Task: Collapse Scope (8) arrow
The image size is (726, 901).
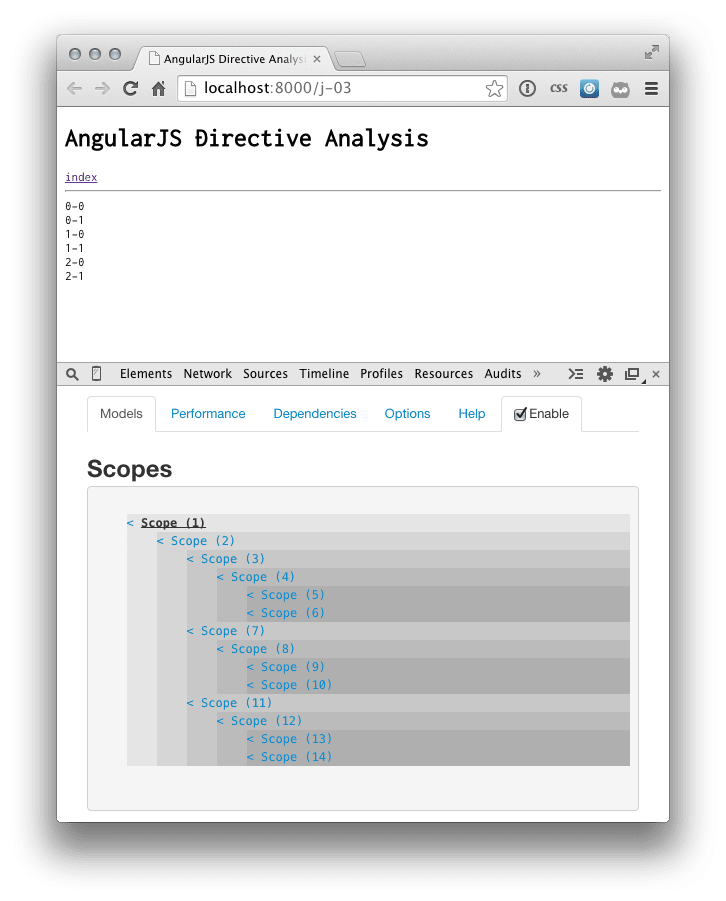Action: (x=220, y=649)
